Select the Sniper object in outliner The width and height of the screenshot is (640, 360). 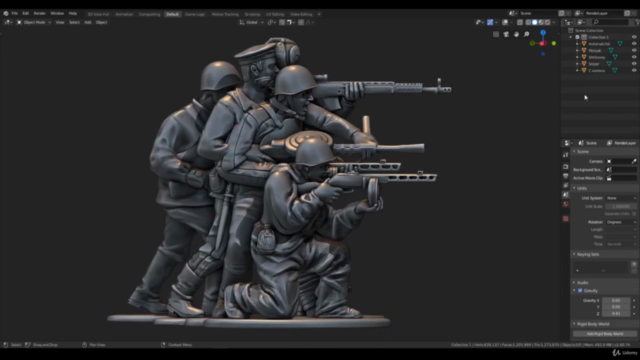(x=594, y=64)
